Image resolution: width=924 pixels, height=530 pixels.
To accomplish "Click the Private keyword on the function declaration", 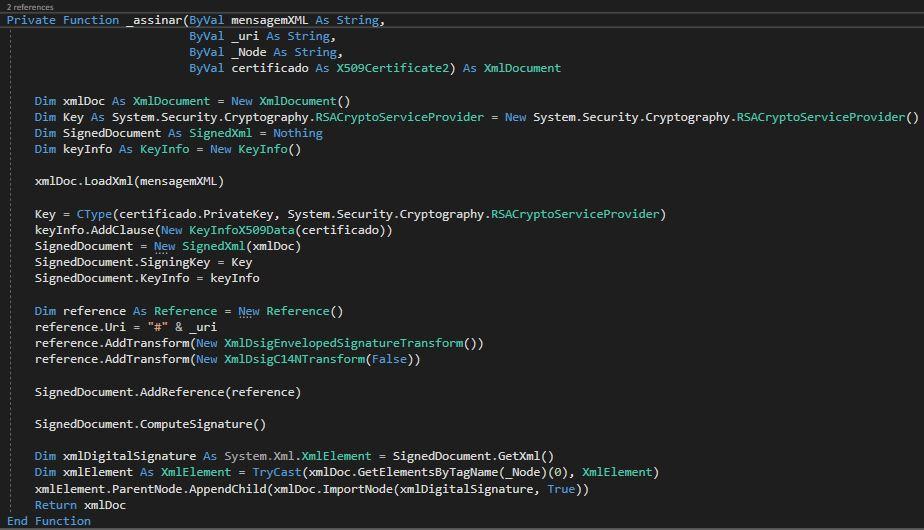I will coord(31,20).
